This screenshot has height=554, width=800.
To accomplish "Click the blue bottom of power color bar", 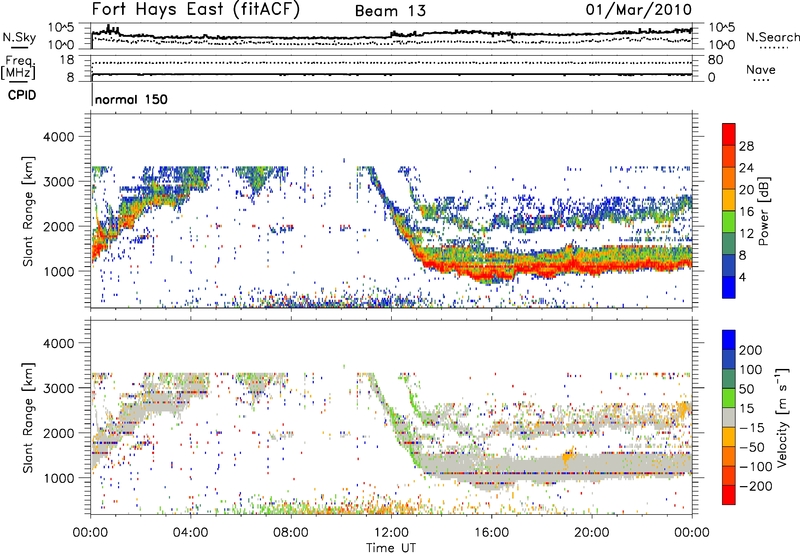I will tap(729, 287).
